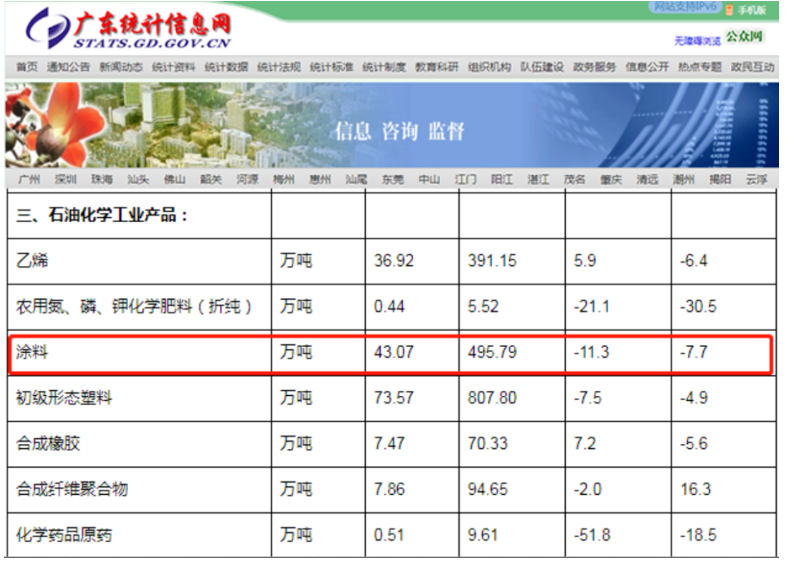
Task: Open the 统计标准 menu item
Action: coord(331,67)
